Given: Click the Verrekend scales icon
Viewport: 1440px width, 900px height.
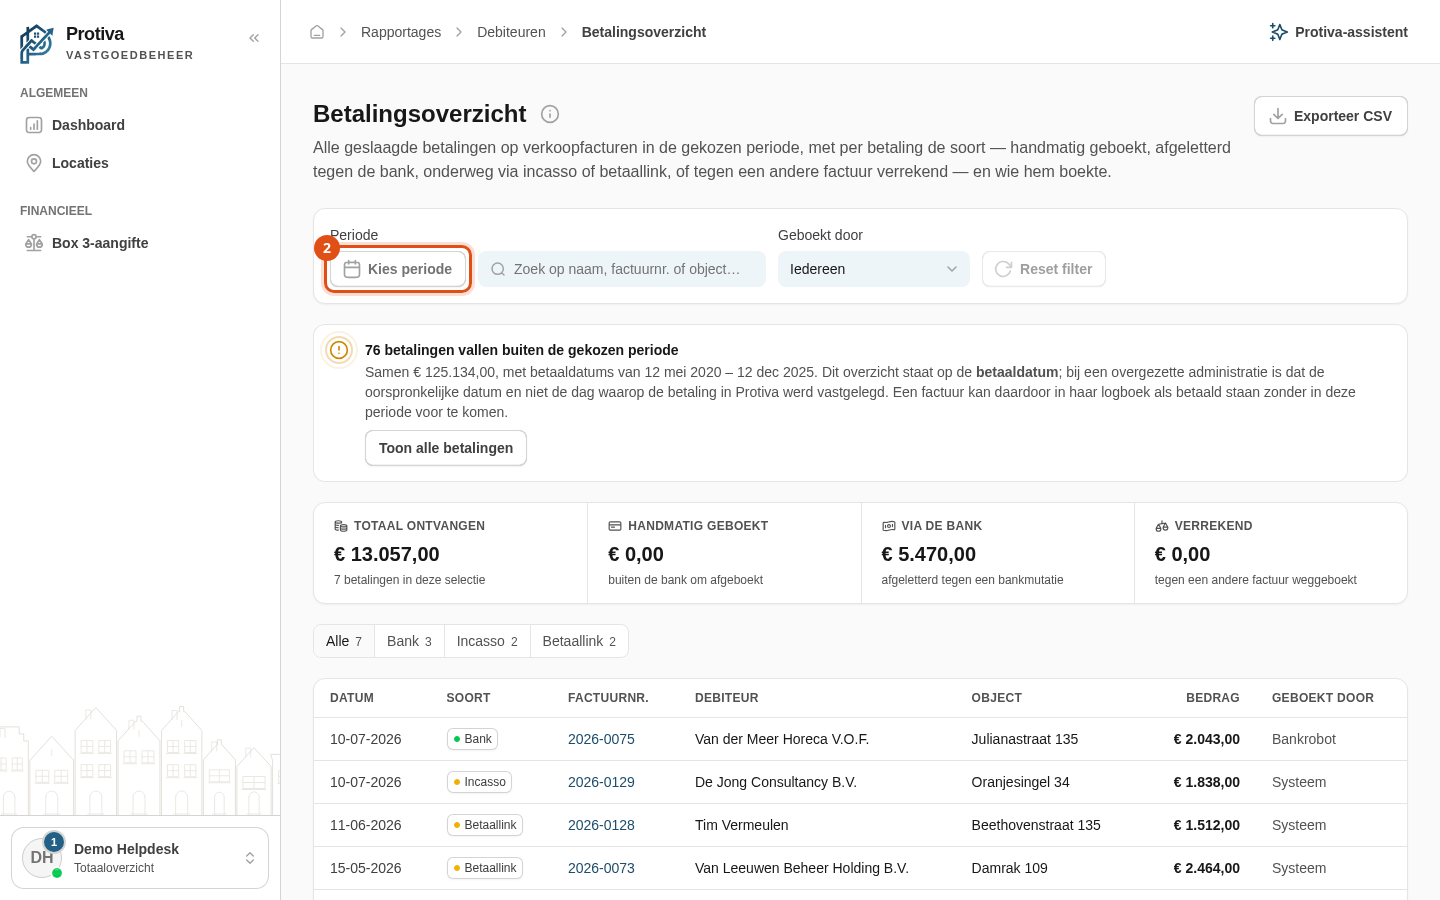Looking at the screenshot, I should click(1162, 526).
